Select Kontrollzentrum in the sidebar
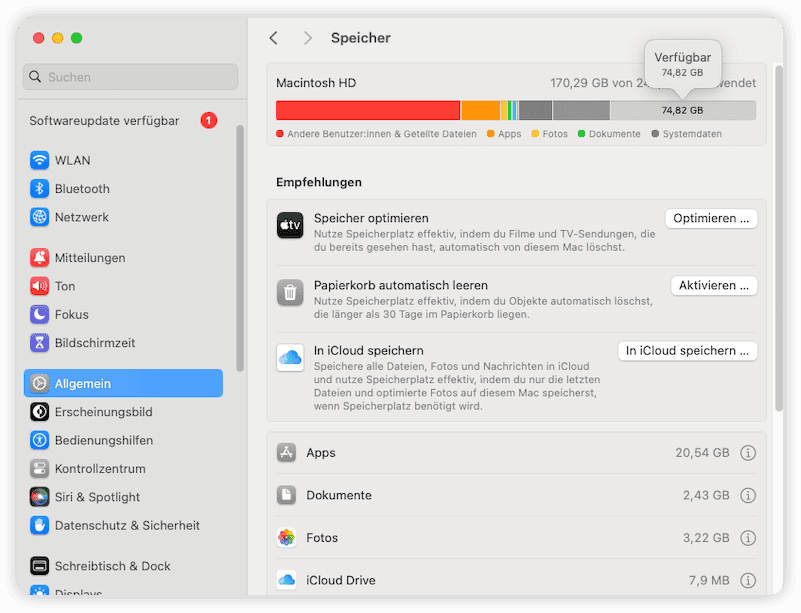Screen dimensions: 801x613 coord(123,468)
